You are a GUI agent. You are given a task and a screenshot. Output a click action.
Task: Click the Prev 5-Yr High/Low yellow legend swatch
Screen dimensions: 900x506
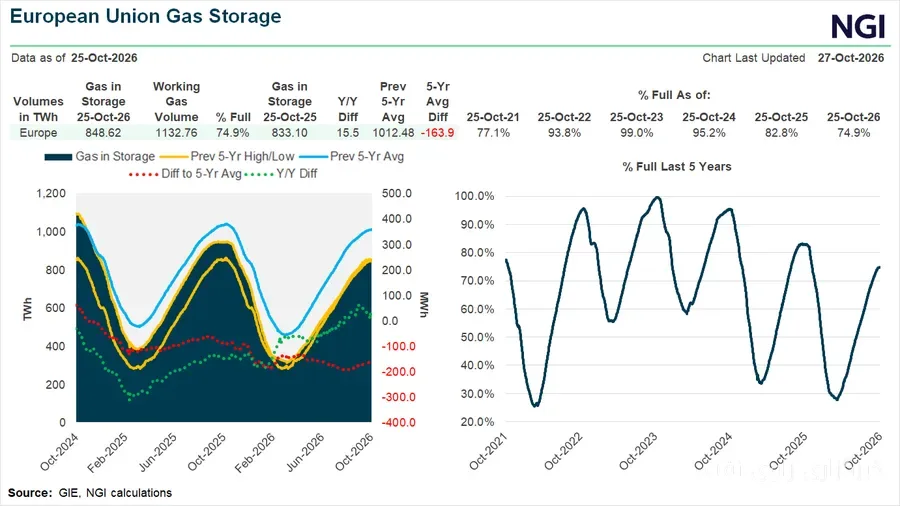coord(174,157)
